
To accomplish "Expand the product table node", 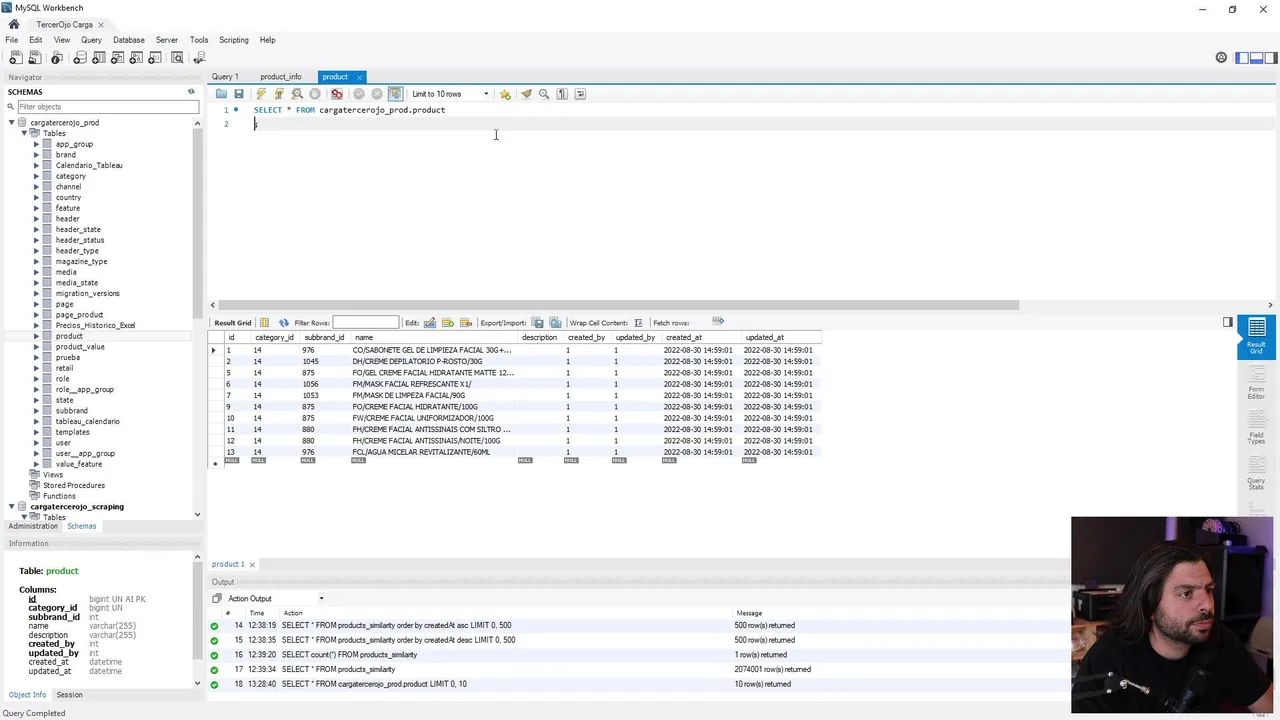I will pyautogui.click(x=37, y=336).
